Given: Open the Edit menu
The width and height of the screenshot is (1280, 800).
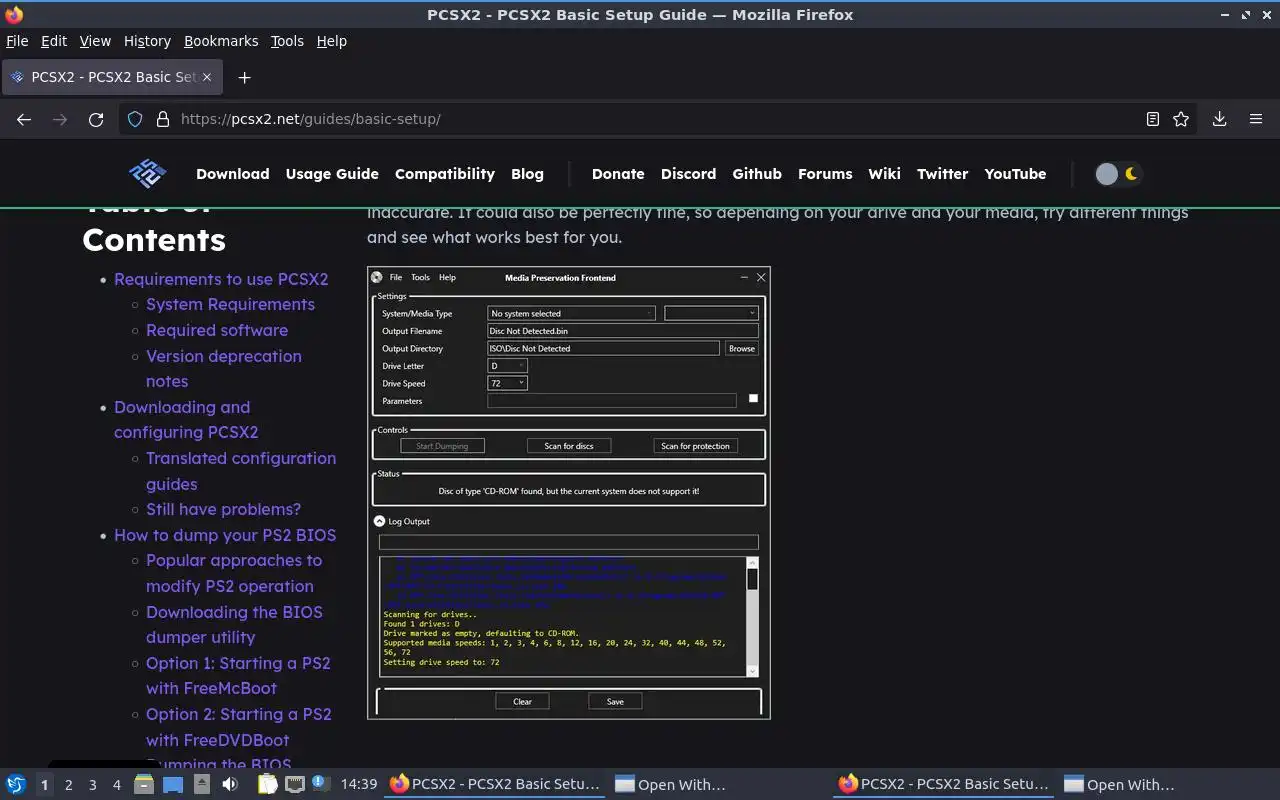Looking at the screenshot, I should point(54,41).
